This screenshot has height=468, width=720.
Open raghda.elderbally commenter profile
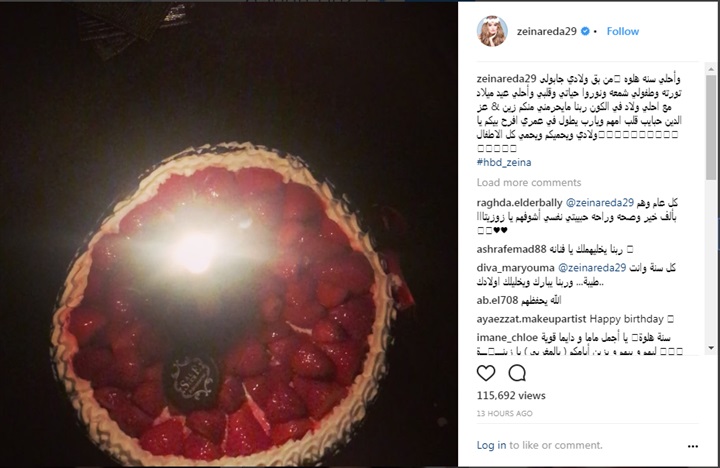(519, 203)
